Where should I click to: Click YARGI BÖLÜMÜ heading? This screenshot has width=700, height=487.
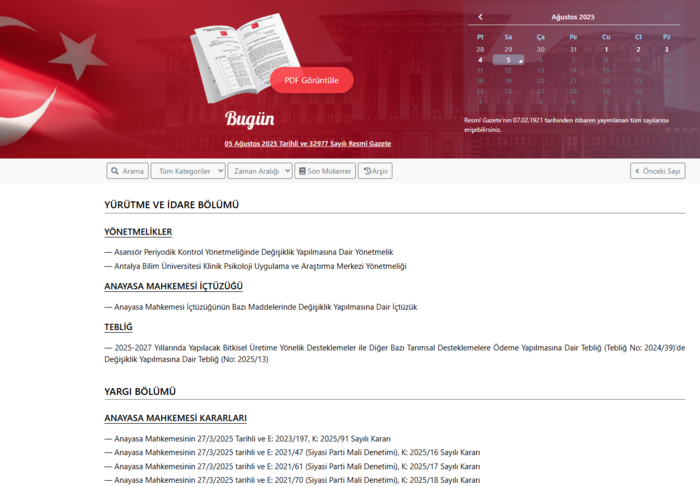point(140,391)
